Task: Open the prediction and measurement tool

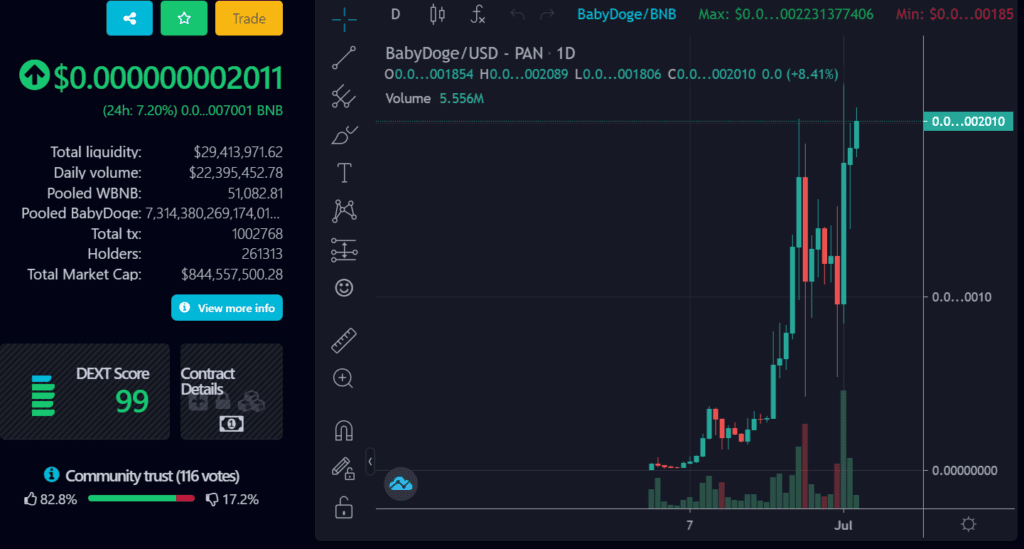Action: pos(344,249)
